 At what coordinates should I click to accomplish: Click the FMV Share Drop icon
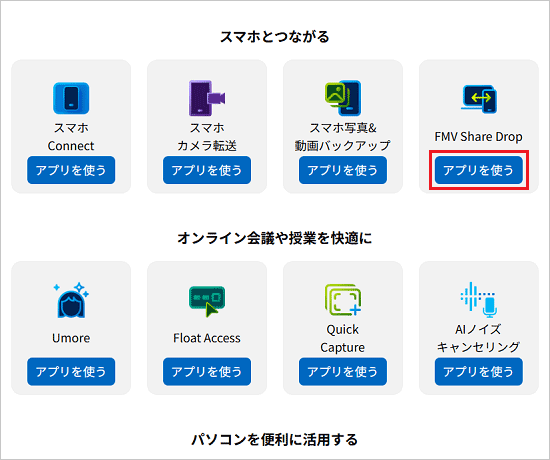(x=479, y=99)
